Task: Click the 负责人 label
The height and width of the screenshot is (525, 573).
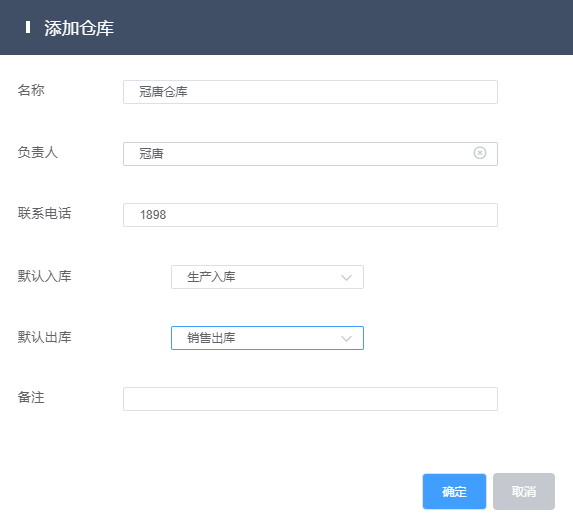Action: pyautogui.click(x=38, y=152)
